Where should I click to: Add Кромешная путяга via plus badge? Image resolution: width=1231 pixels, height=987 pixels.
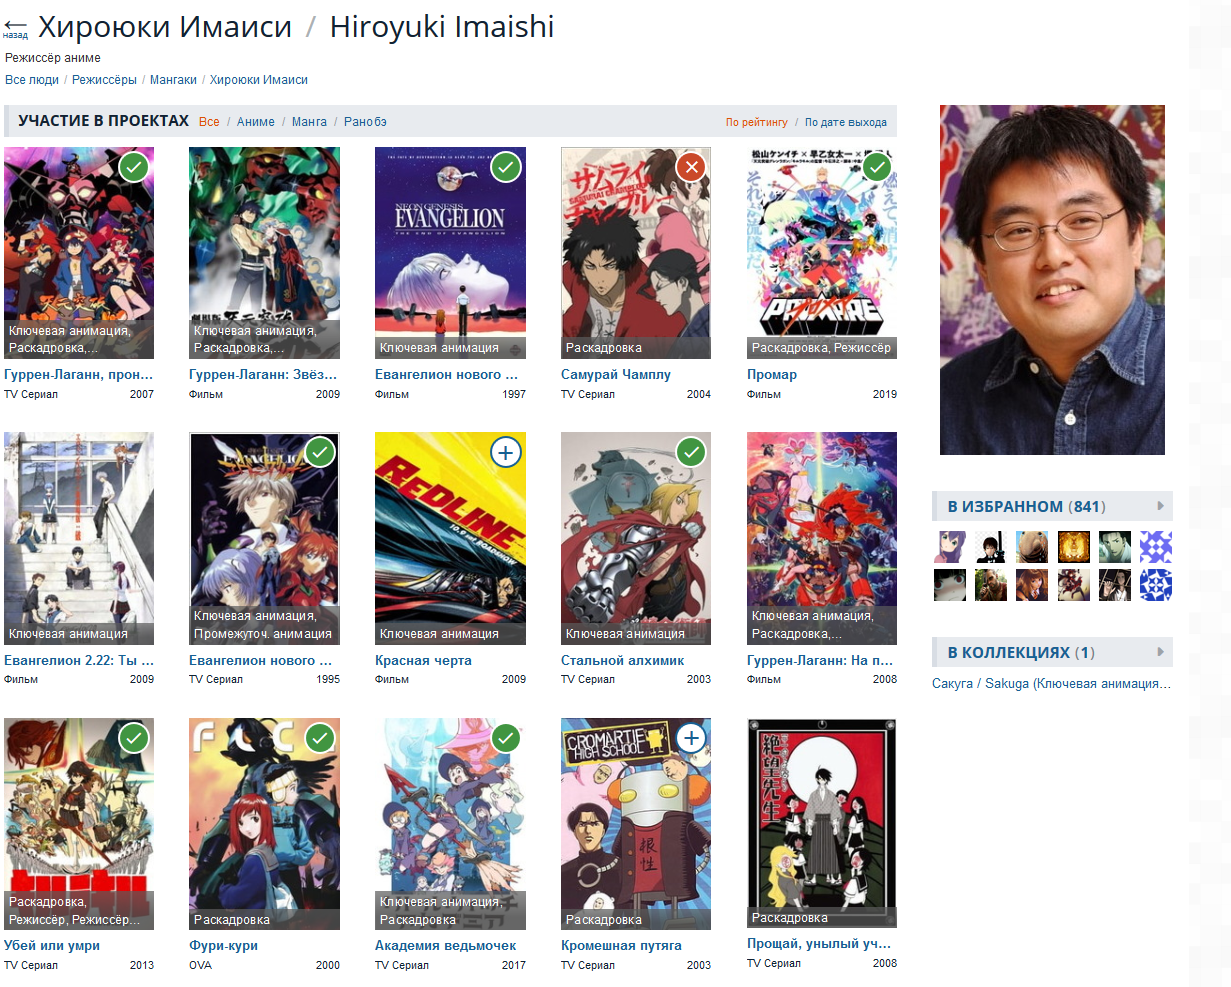pyautogui.click(x=691, y=738)
